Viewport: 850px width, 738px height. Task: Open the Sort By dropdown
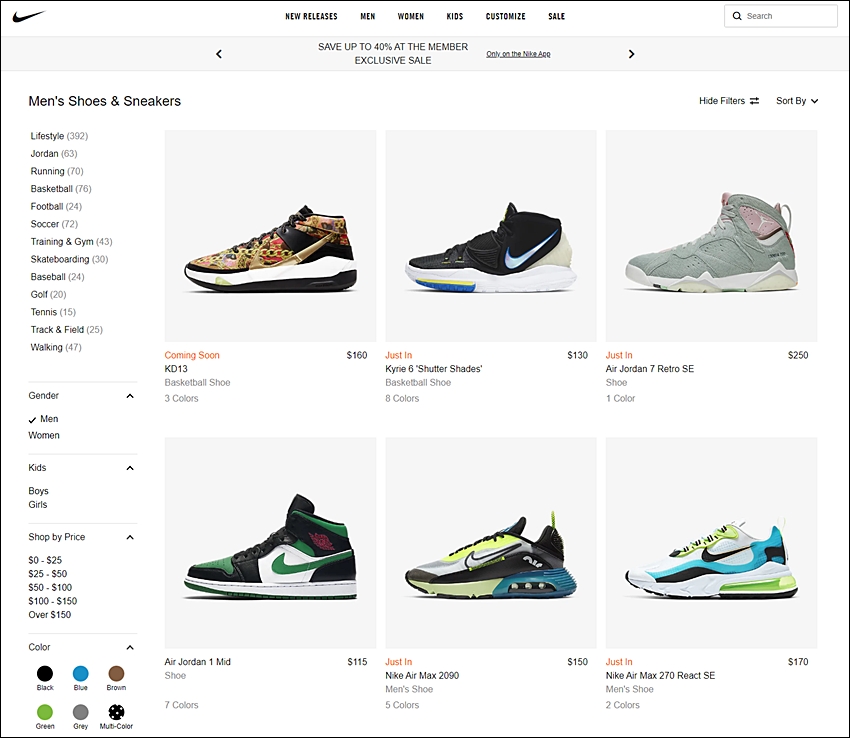(x=797, y=101)
